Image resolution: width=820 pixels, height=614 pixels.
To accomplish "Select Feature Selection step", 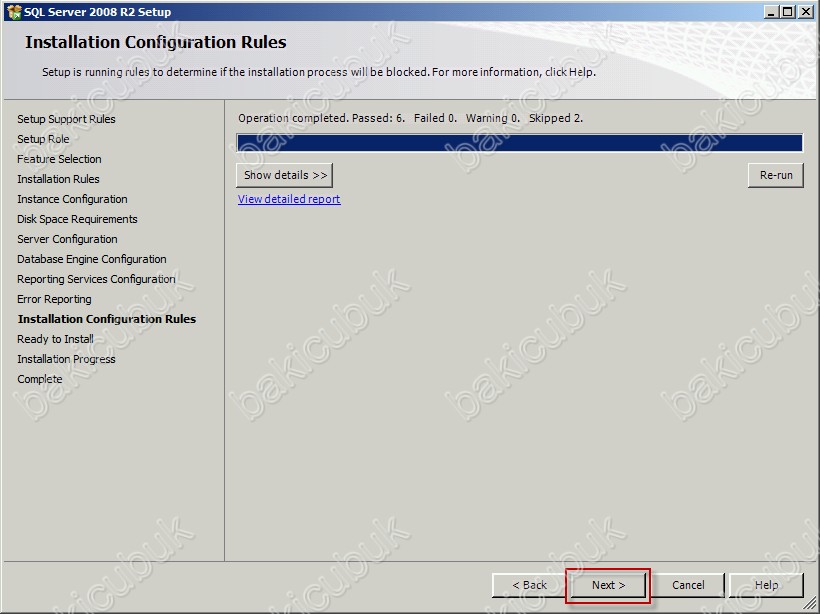I will tap(59, 159).
